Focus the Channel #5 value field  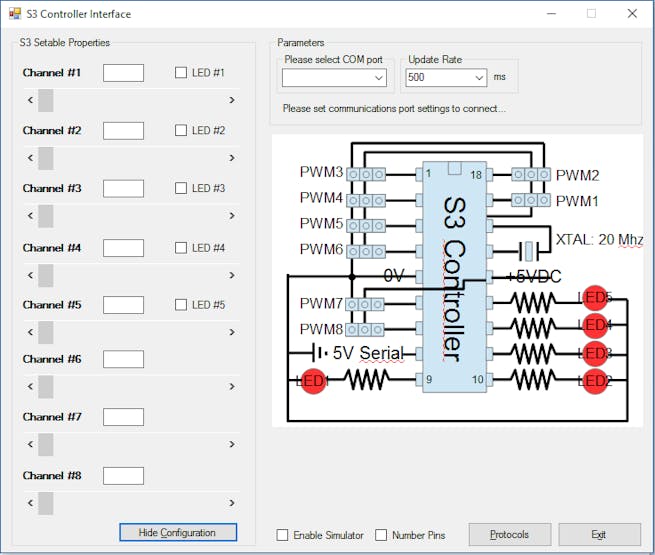pos(123,305)
